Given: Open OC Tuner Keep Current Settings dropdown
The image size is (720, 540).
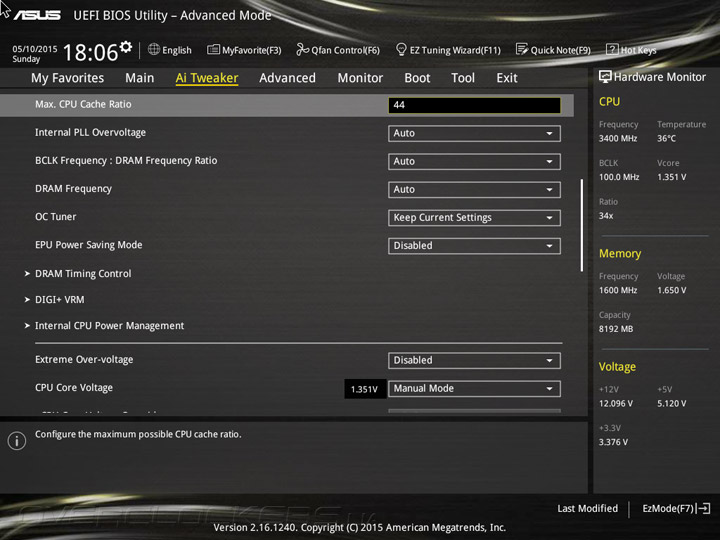Looking at the screenshot, I should click(474, 218).
